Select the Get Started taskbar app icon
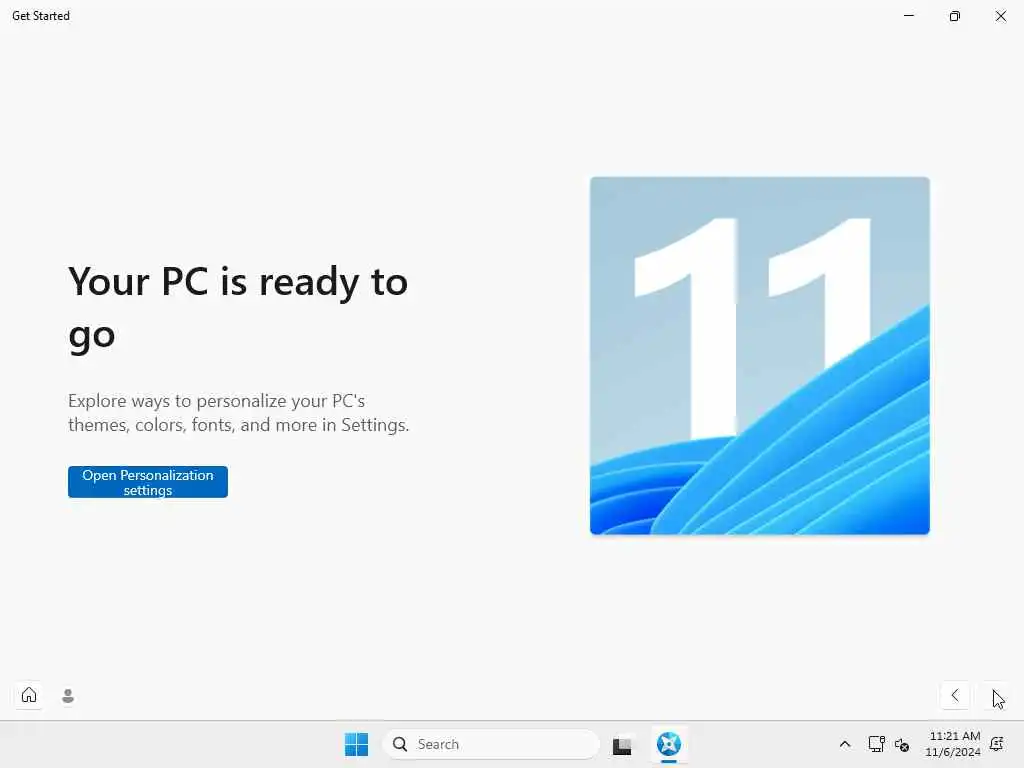 click(x=669, y=744)
